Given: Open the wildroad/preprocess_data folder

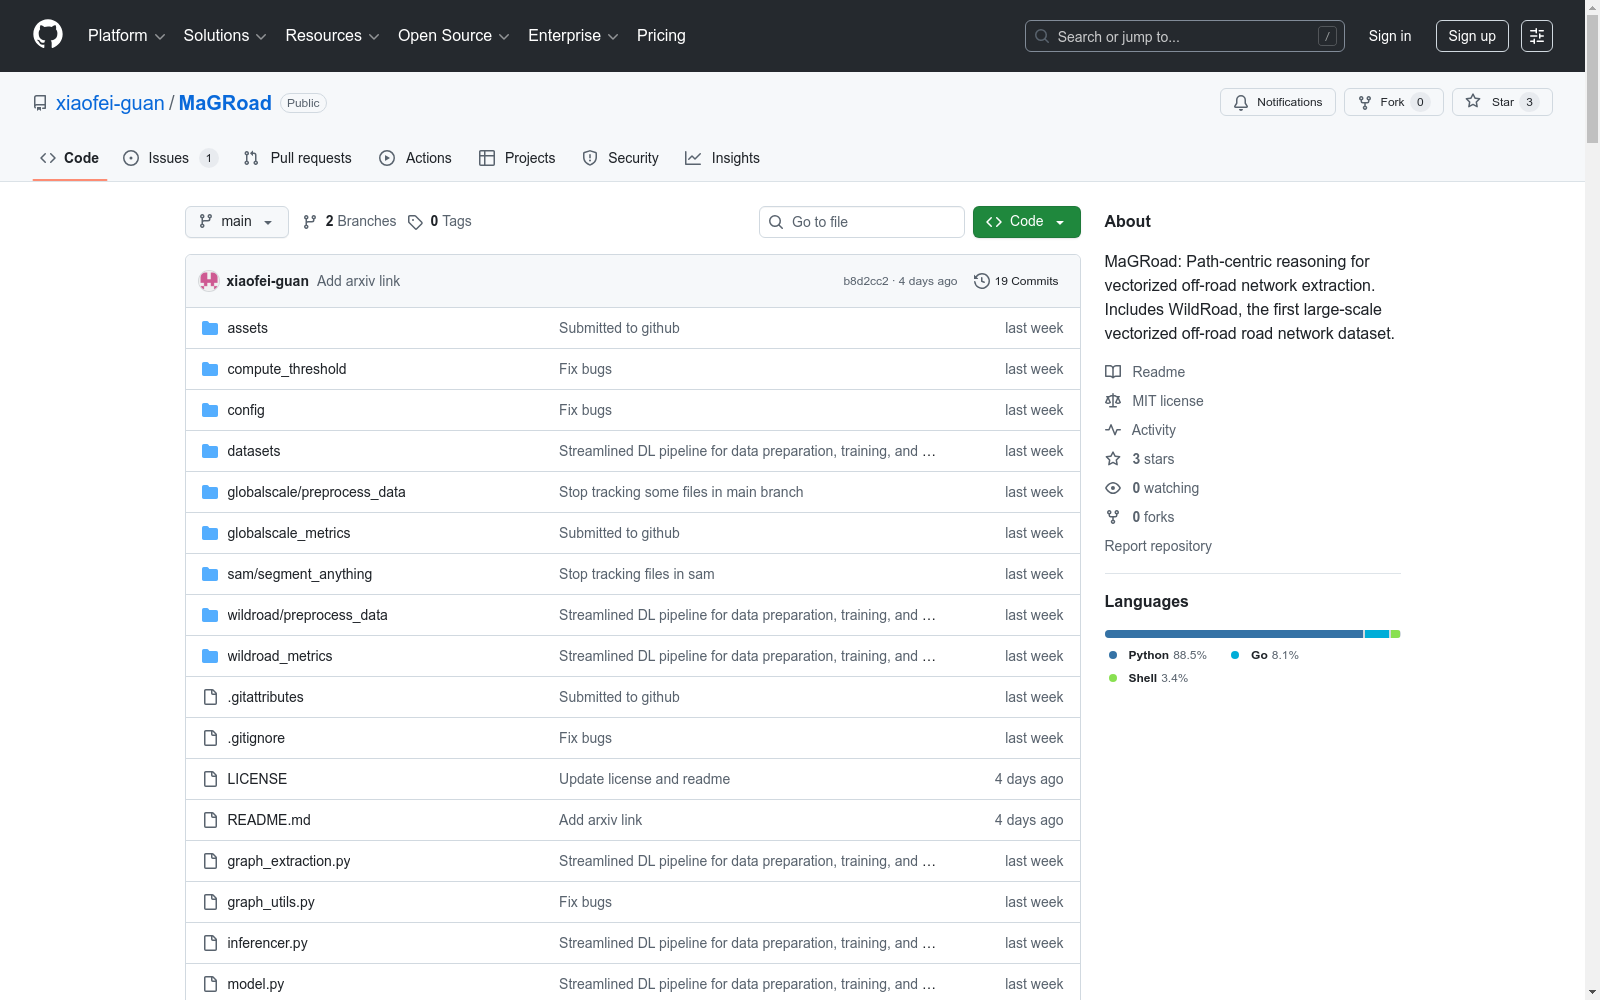Looking at the screenshot, I should [x=307, y=615].
